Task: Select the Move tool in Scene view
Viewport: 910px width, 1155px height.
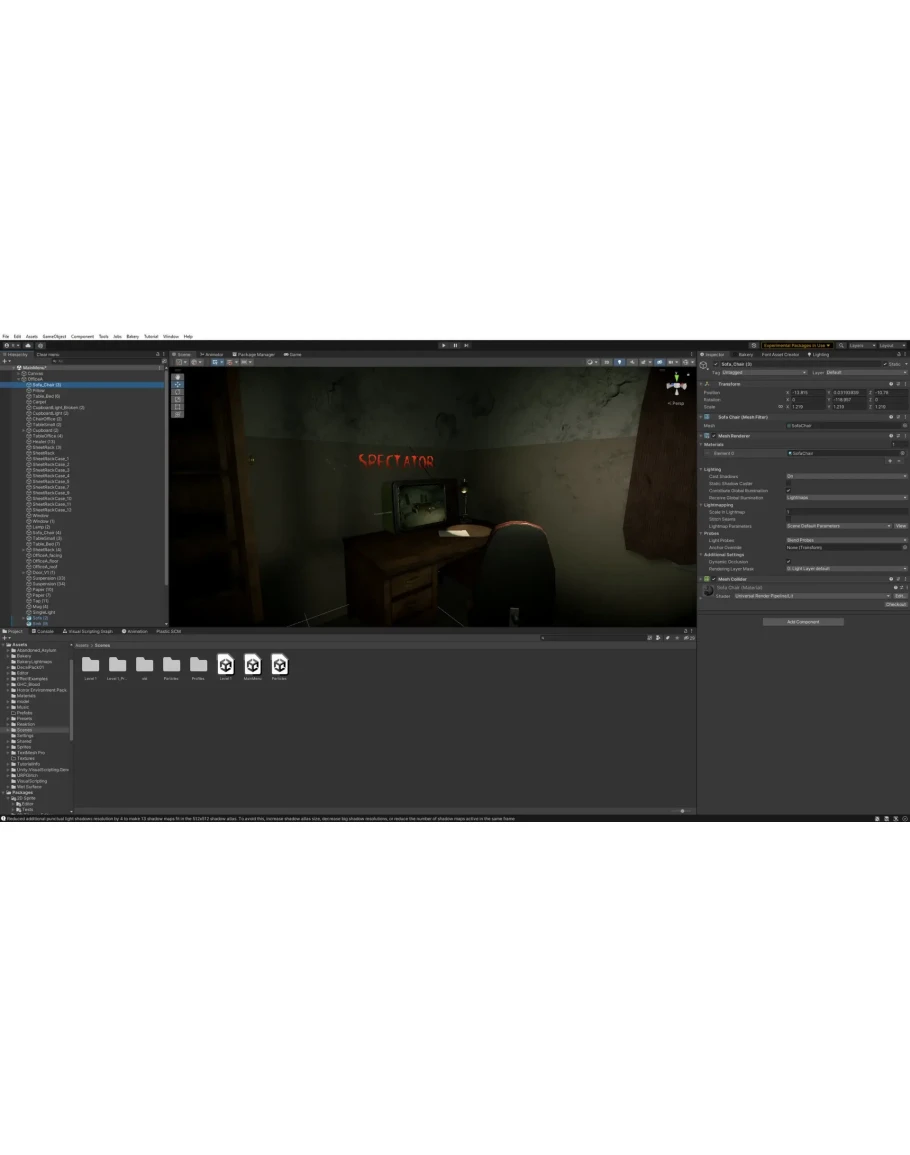Action: point(178,384)
